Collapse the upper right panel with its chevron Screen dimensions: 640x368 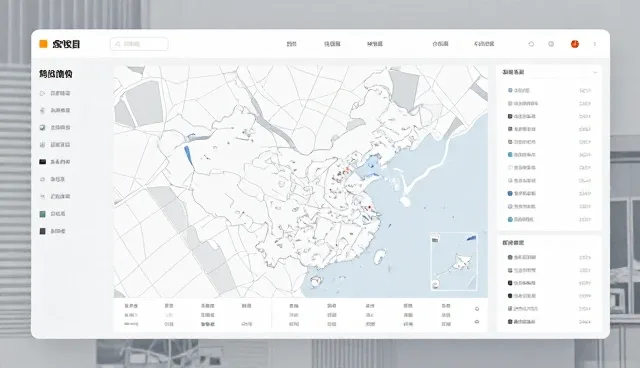tap(595, 73)
